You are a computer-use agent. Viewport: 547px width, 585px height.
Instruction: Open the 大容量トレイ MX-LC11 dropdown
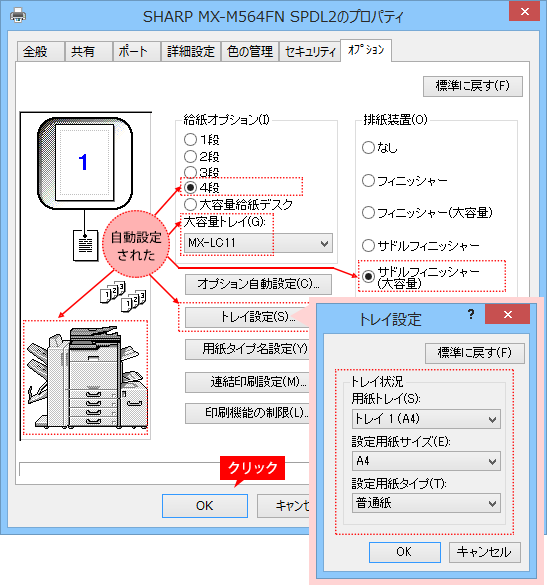click(x=258, y=243)
